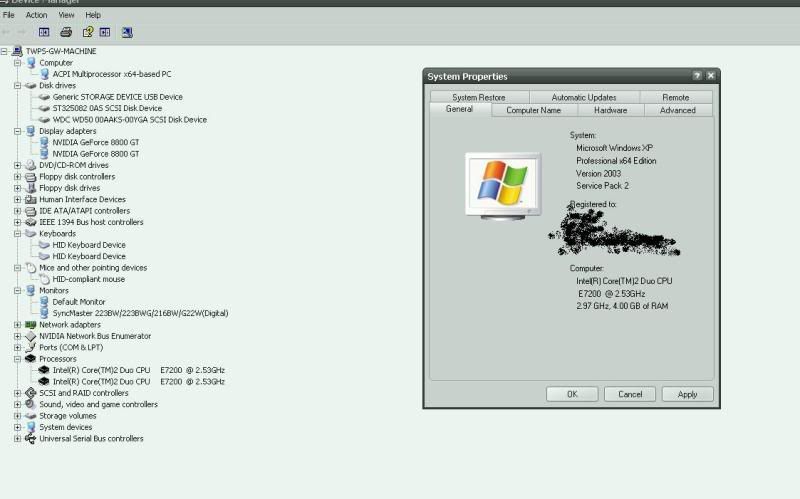Click the TWPS-GW-MACHINE root computer icon

(x=17, y=51)
